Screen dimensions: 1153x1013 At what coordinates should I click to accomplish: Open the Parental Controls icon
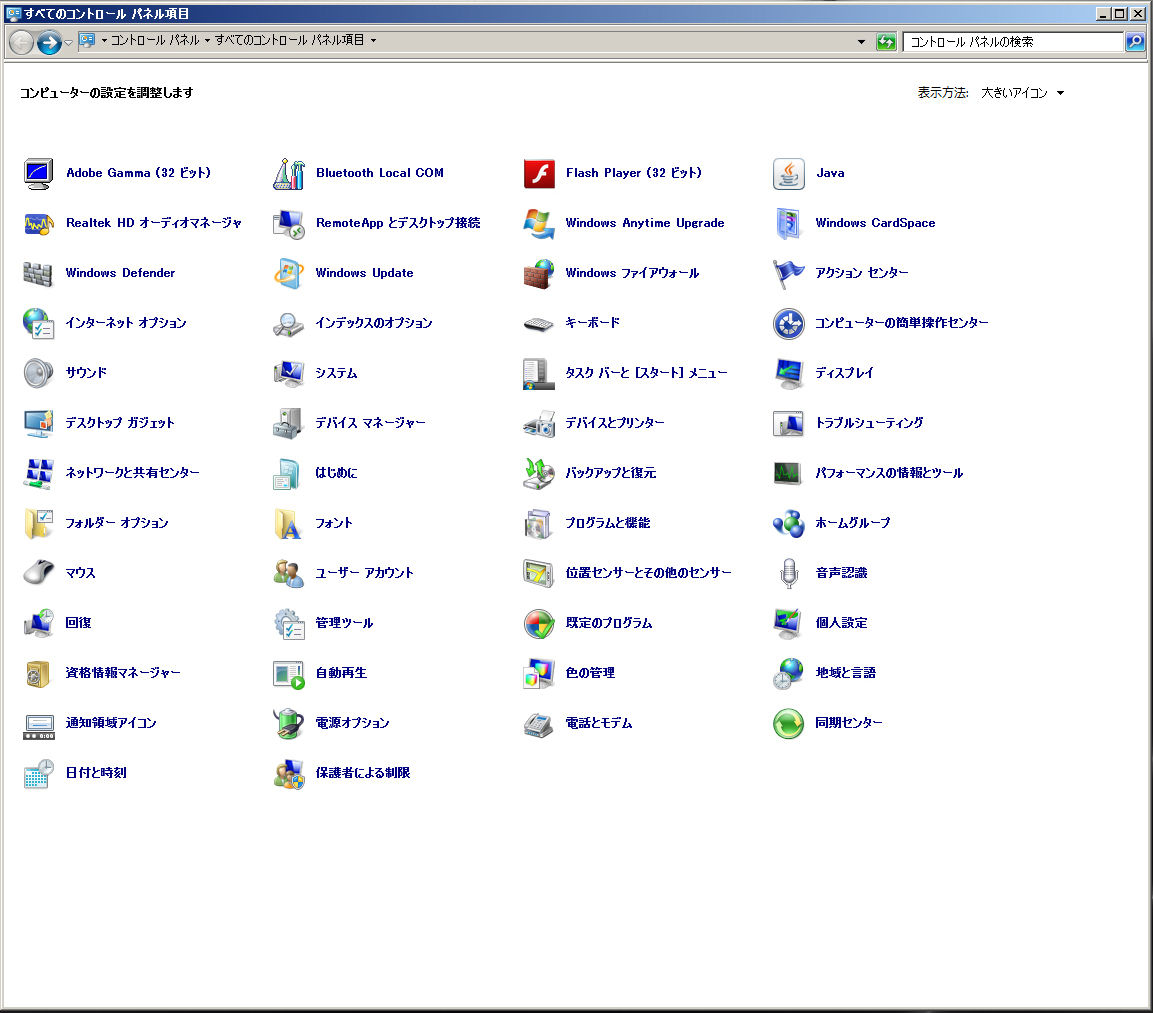(x=288, y=773)
